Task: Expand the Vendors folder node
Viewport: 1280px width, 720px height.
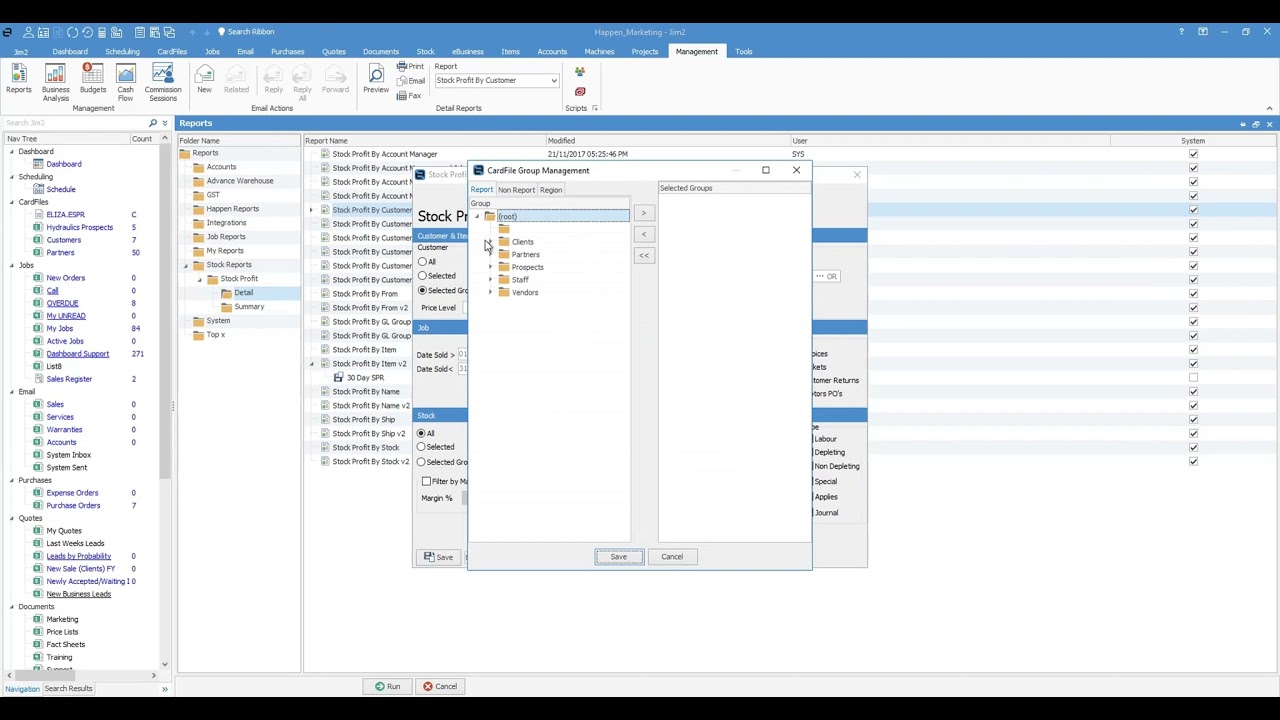Action: 491,292
